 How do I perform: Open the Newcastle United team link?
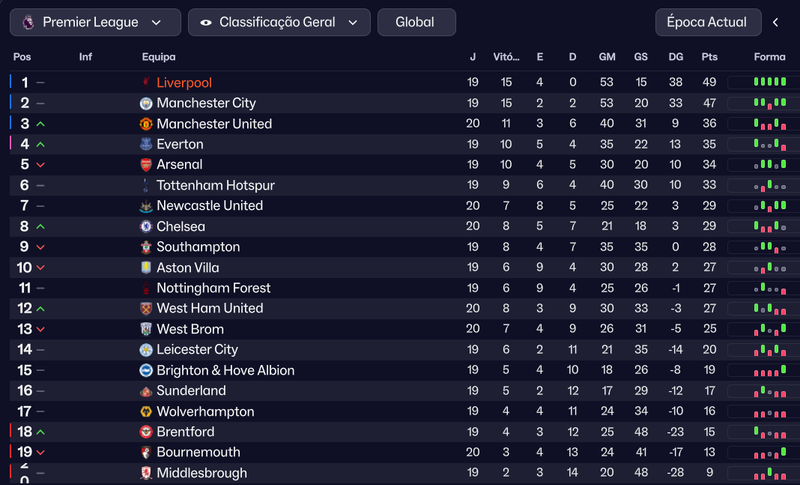pyautogui.click(x=209, y=206)
